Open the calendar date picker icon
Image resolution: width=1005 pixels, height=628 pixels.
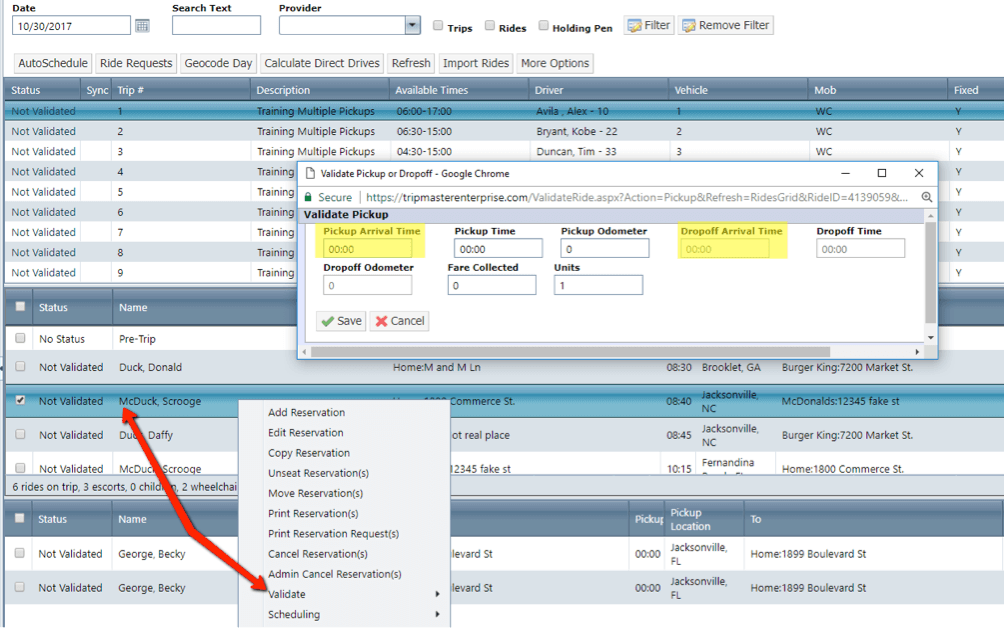click(142, 25)
